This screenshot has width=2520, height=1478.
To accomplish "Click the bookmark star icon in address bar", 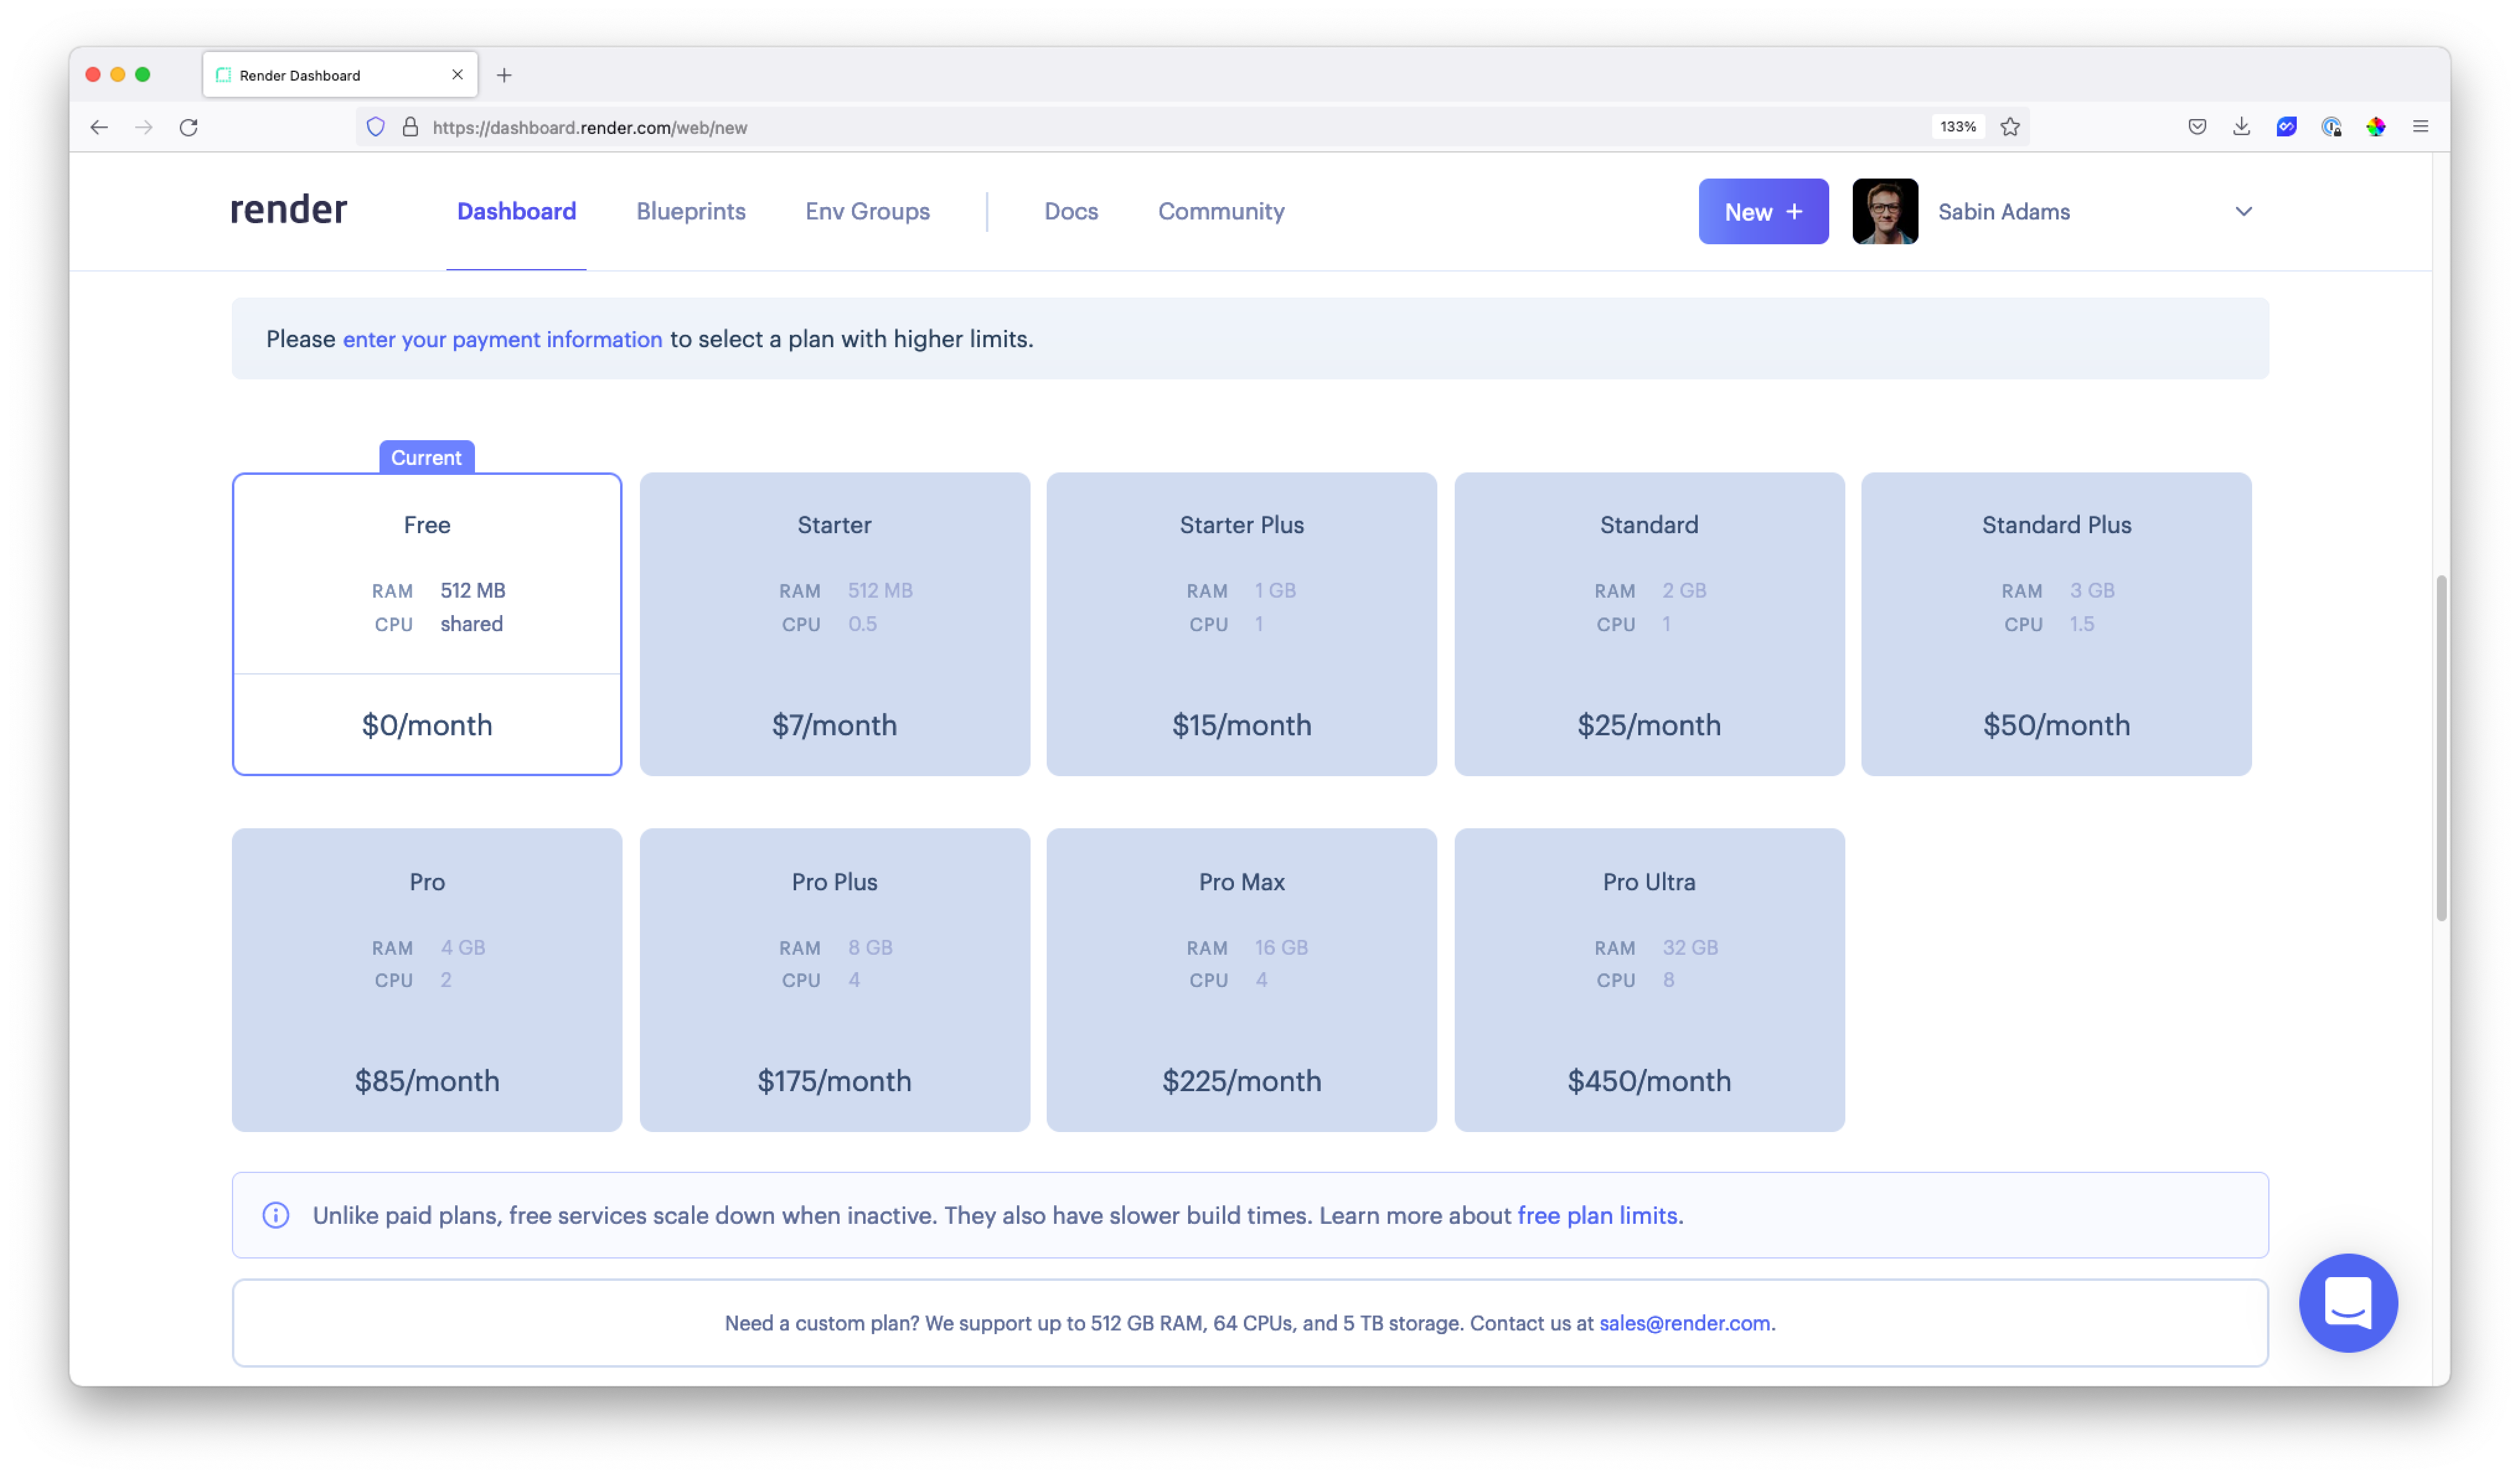I will [x=2010, y=127].
